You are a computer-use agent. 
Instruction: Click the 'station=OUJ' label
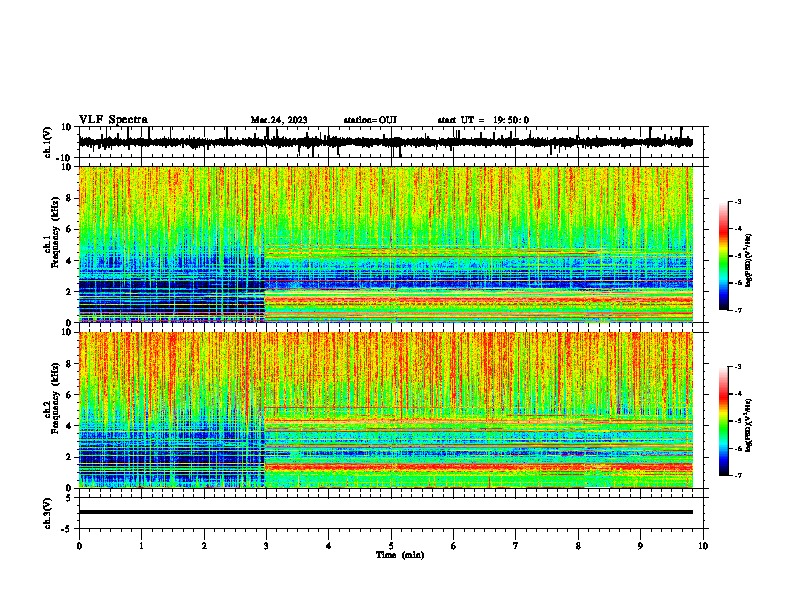click(x=370, y=120)
